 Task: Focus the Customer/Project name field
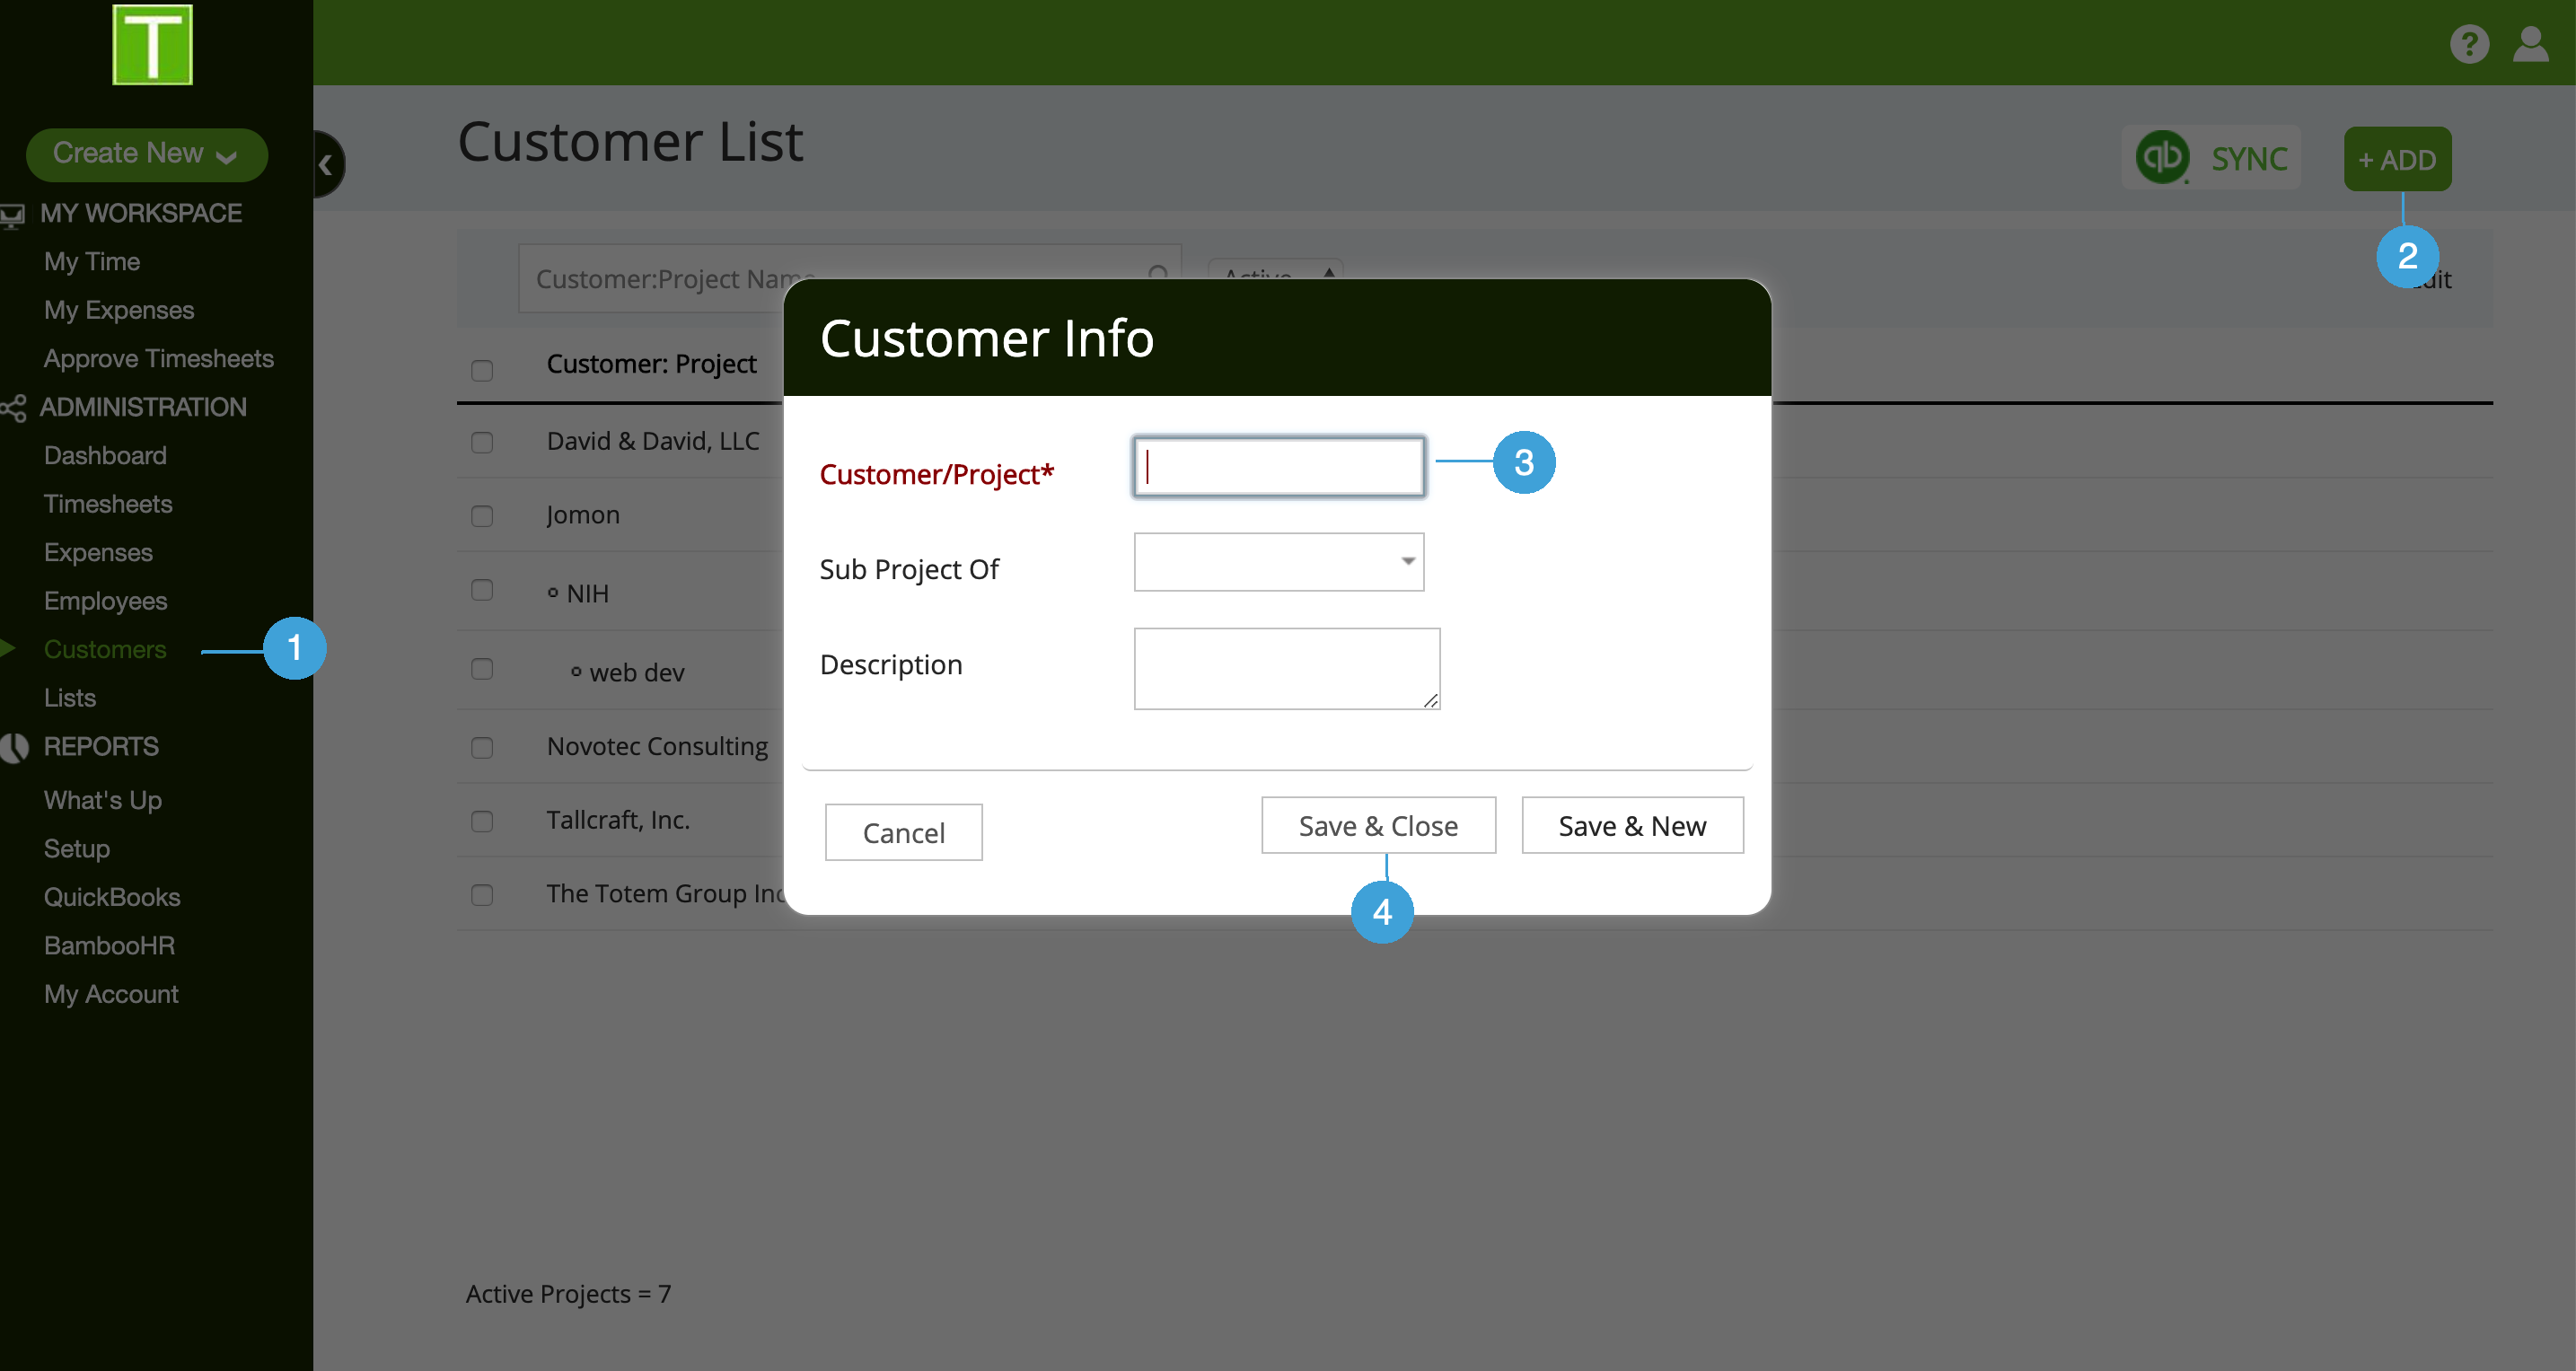tap(1278, 467)
